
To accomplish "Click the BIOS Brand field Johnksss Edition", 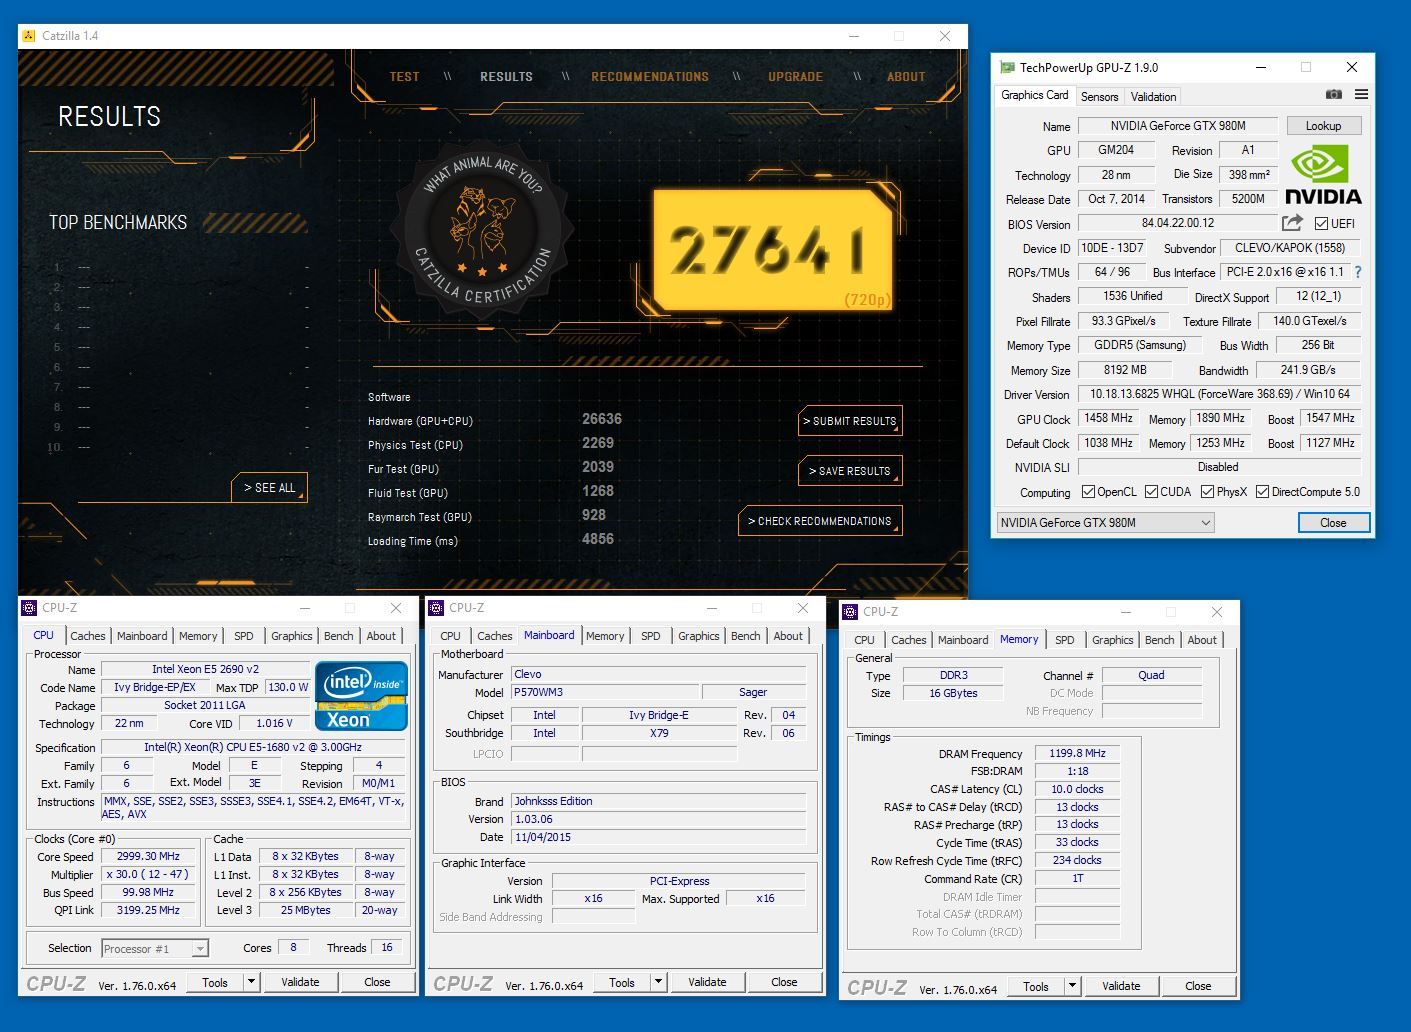I will [x=658, y=801].
